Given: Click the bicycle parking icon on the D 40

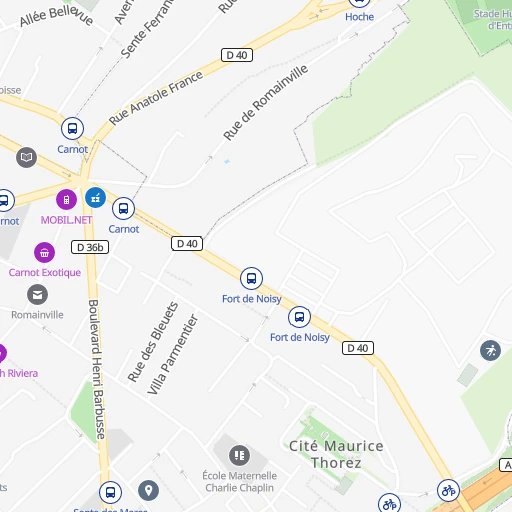Looking at the screenshot, I should tap(448, 490).
